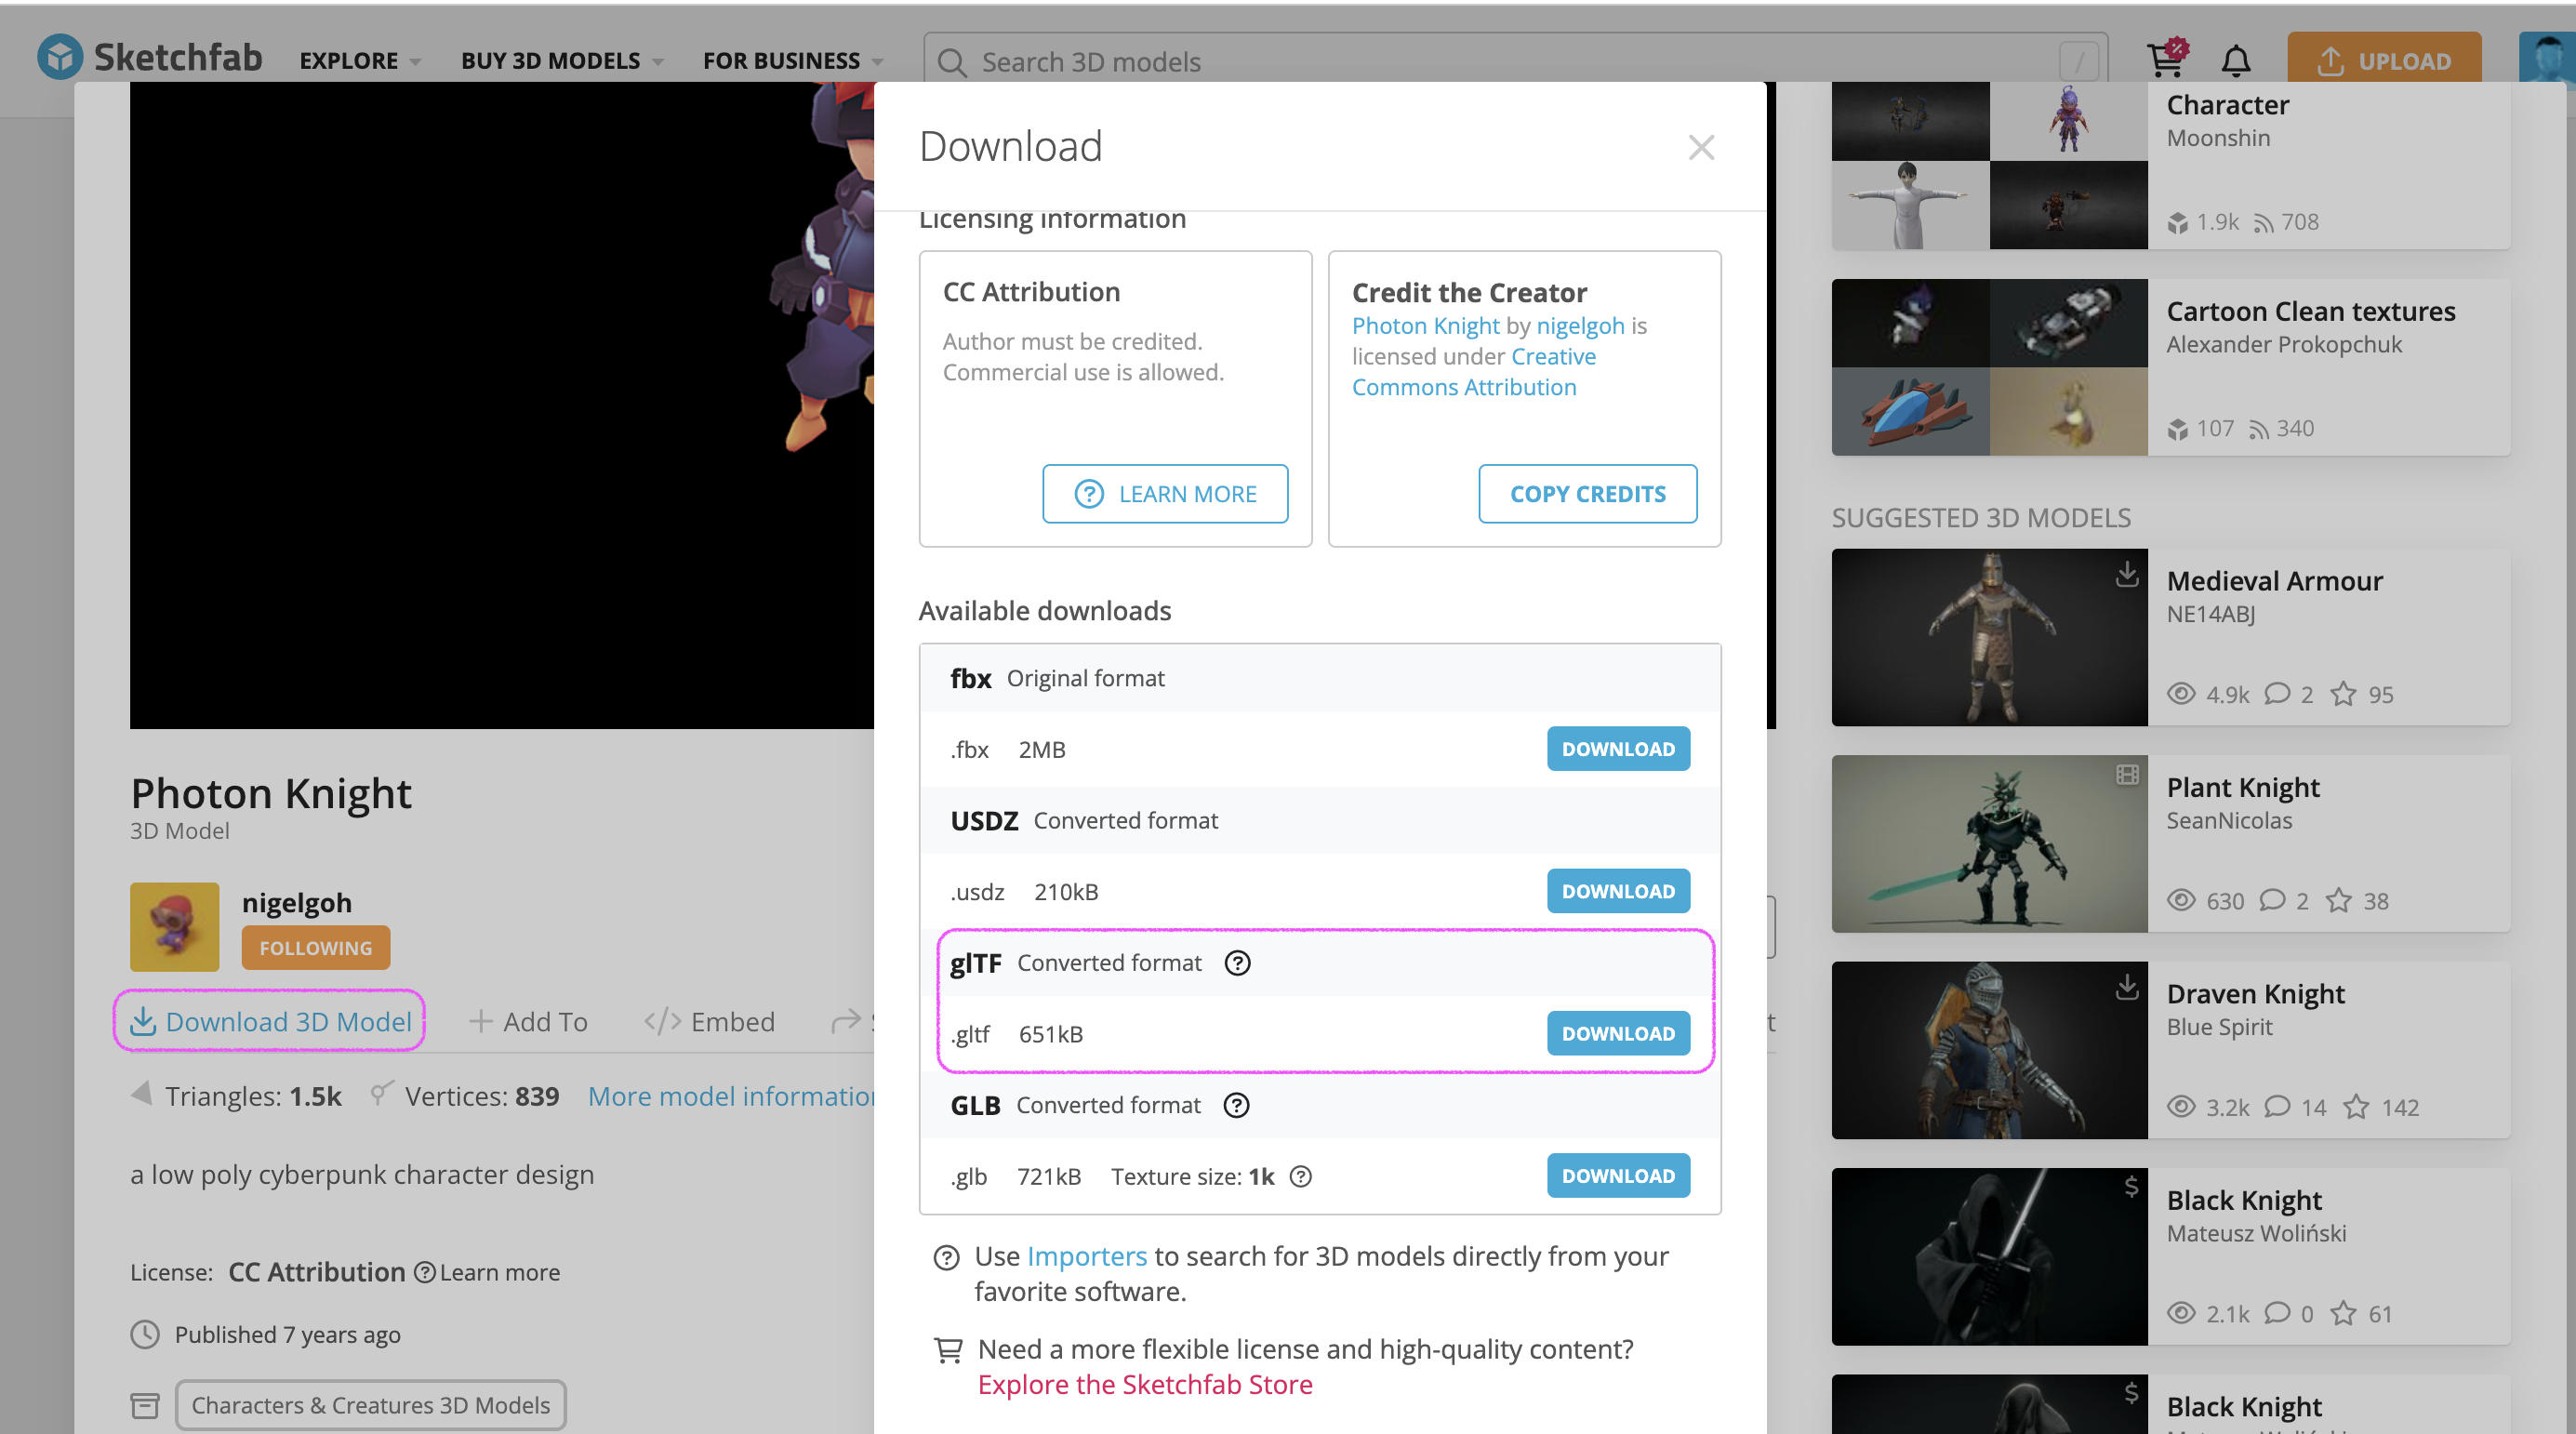Click the glTF format help icon

[x=1237, y=963]
